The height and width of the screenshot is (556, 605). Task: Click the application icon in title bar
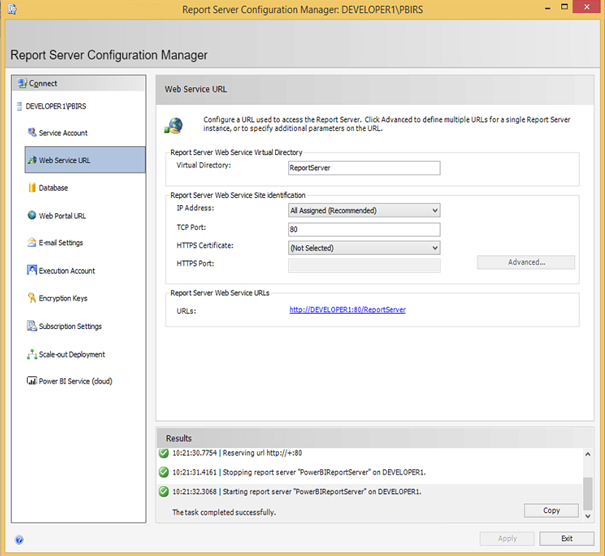(x=12, y=9)
